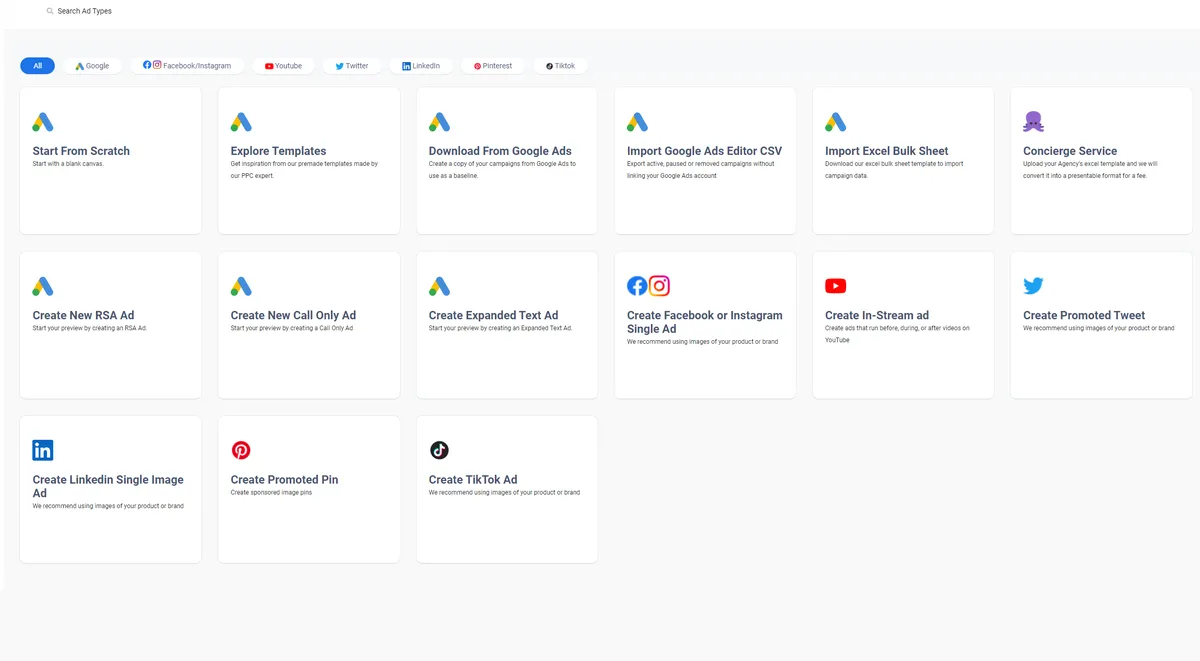The image size is (1200, 661).
Task: Click 'Create a copy of your campaigns' description
Action: (502, 170)
